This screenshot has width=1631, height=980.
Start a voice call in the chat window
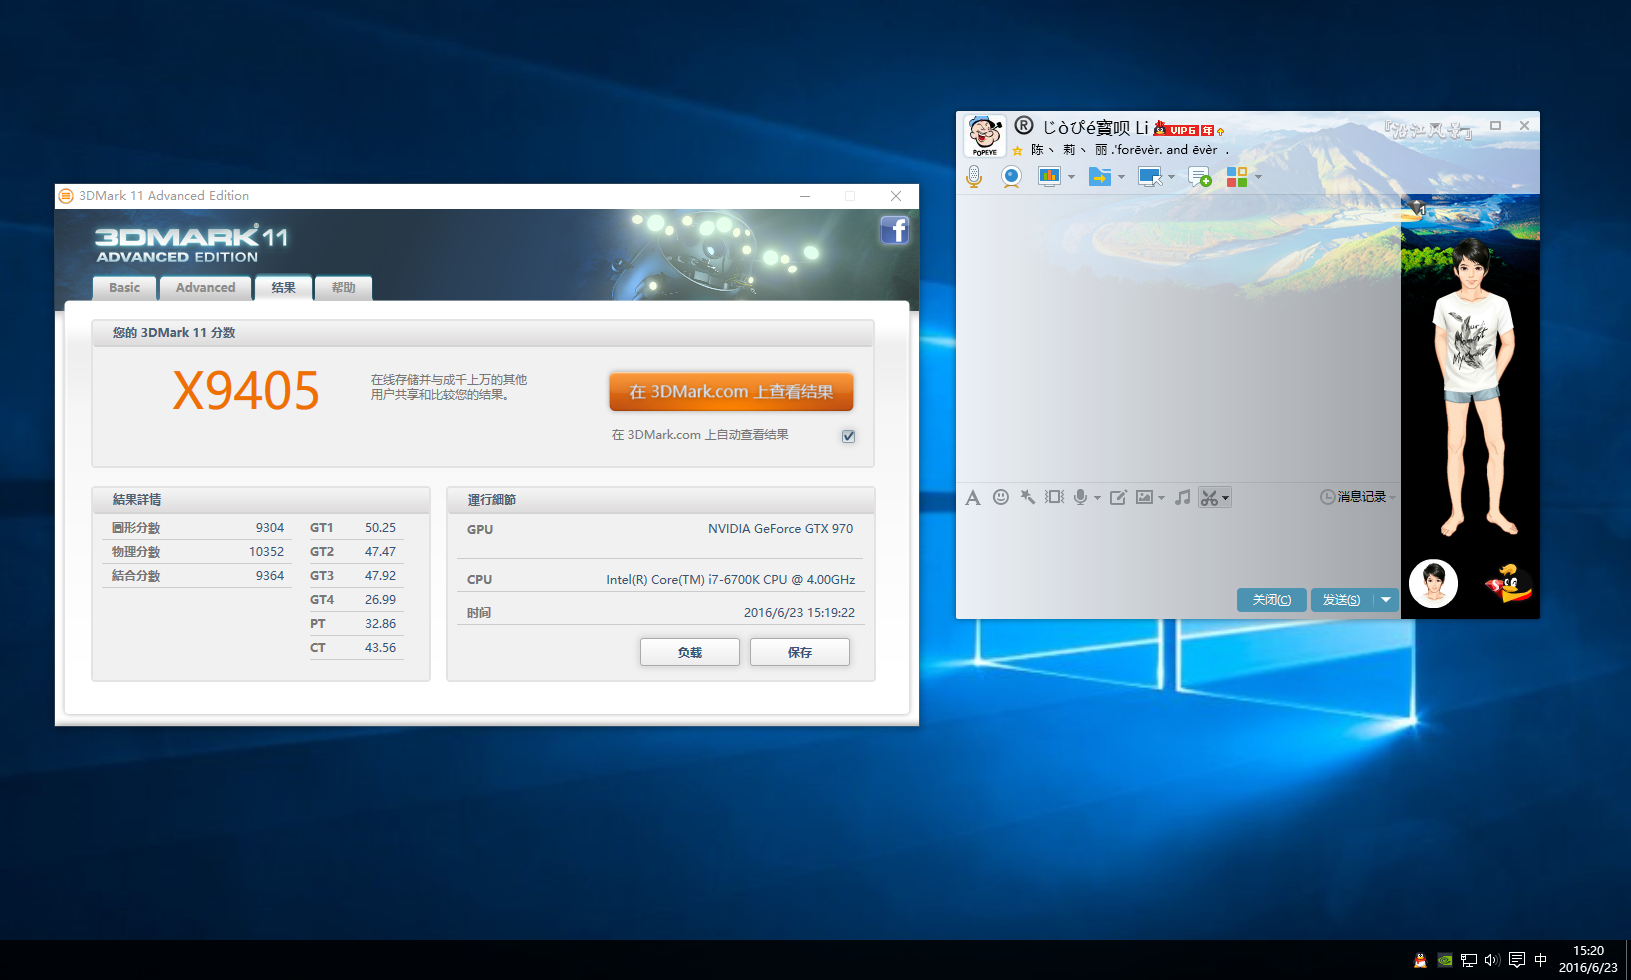(974, 177)
